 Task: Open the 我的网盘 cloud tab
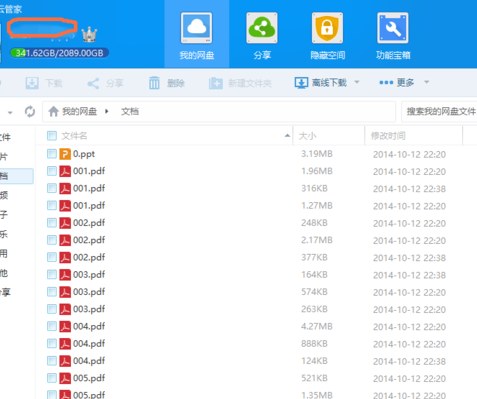coord(197,35)
